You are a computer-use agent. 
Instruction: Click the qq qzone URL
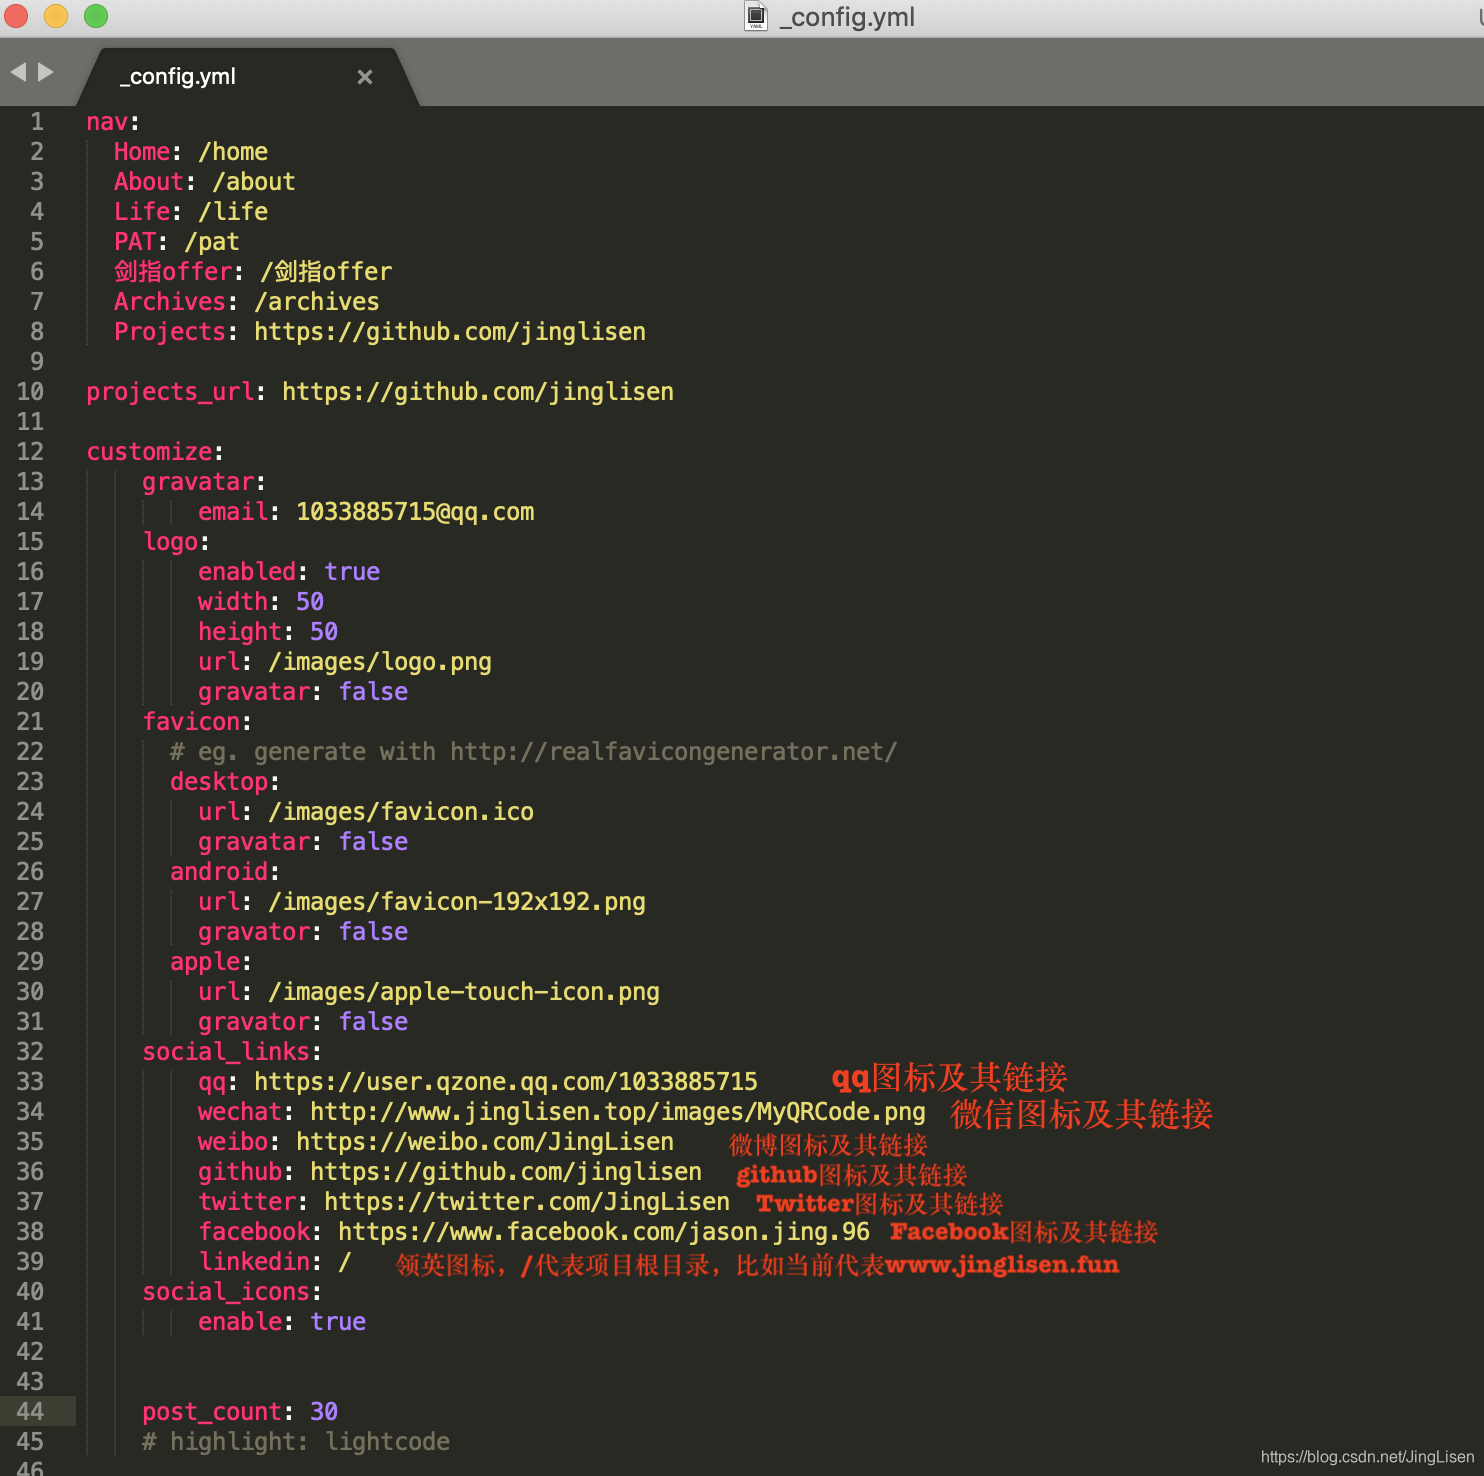pyautogui.click(x=506, y=1082)
